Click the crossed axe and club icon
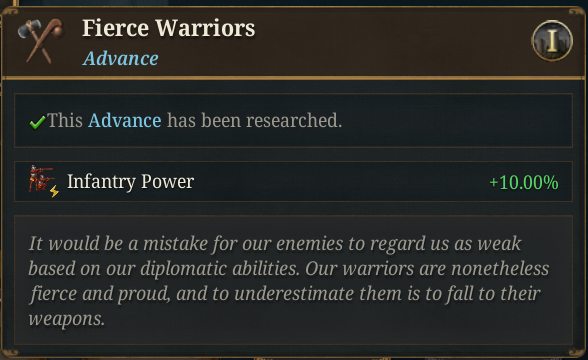This screenshot has width=588, height=360. [40, 40]
